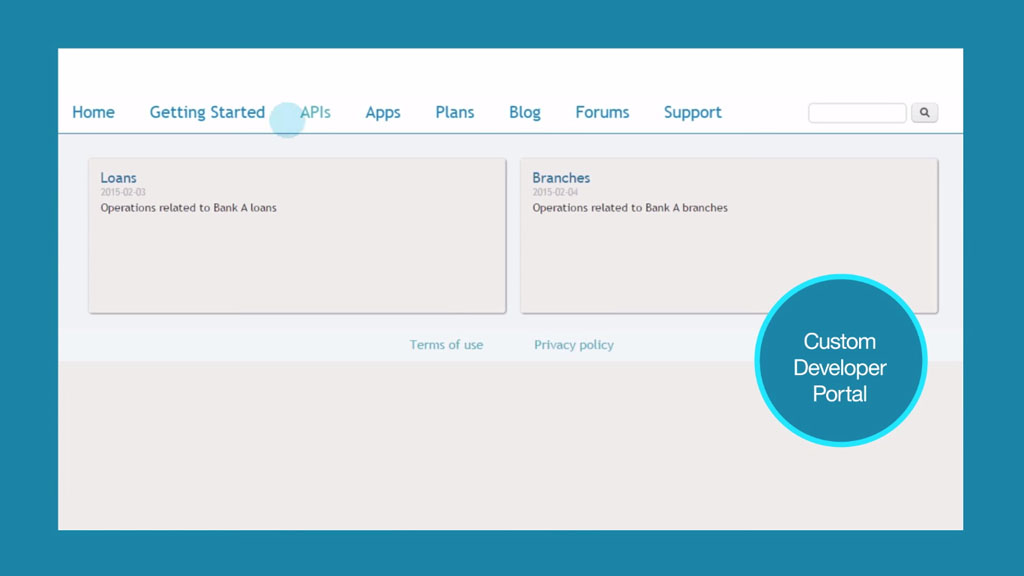Open the Apps navigation item
The height and width of the screenshot is (576, 1024).
(x=383, y=112)
